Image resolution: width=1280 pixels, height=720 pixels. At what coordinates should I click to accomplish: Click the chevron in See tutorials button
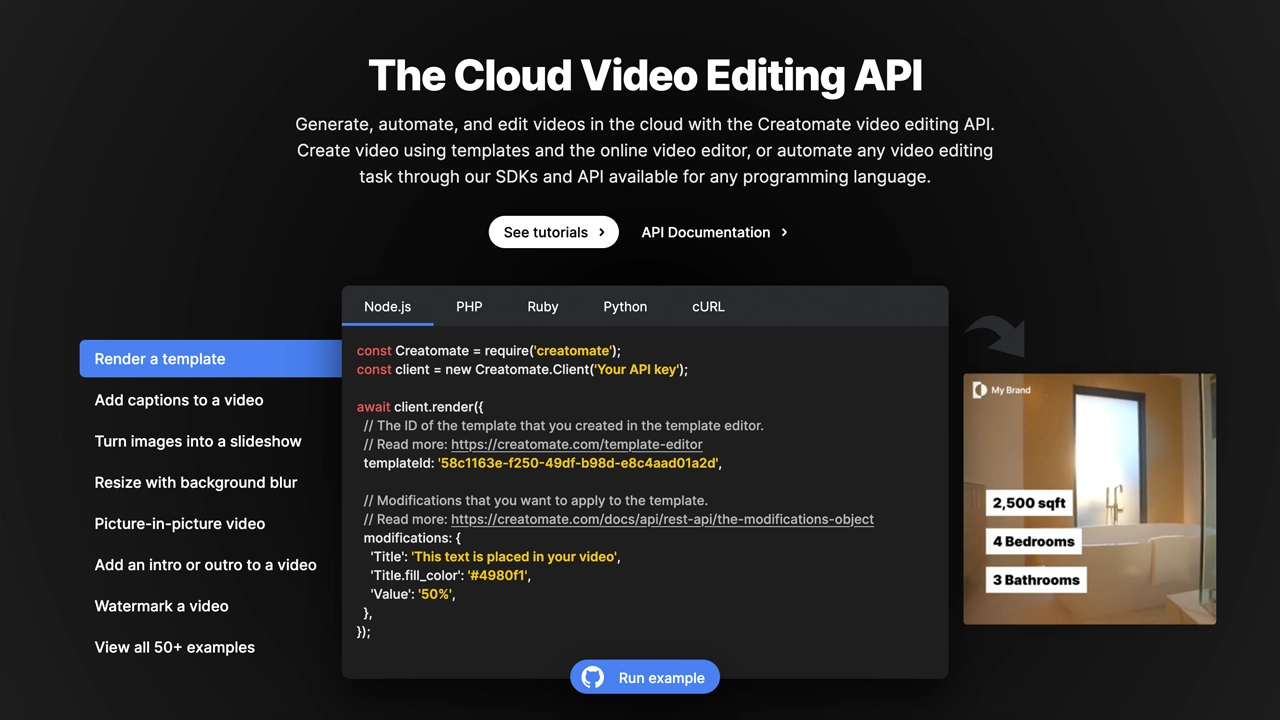[x=601, y=232]
